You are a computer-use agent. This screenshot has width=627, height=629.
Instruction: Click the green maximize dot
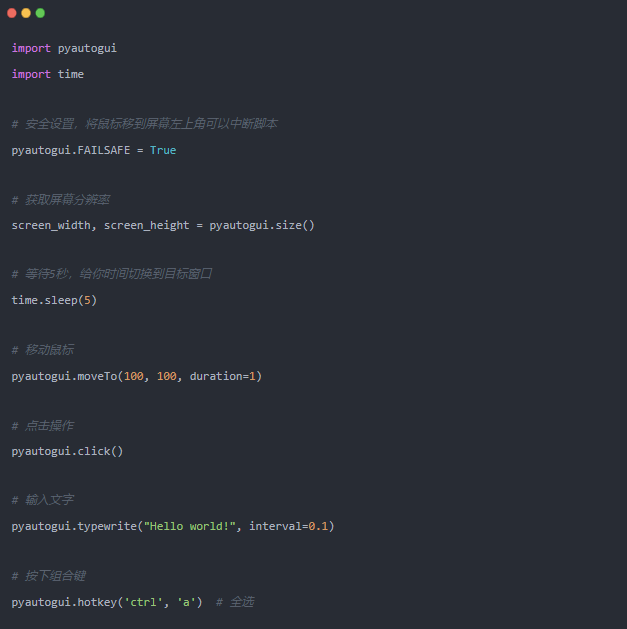40,13
